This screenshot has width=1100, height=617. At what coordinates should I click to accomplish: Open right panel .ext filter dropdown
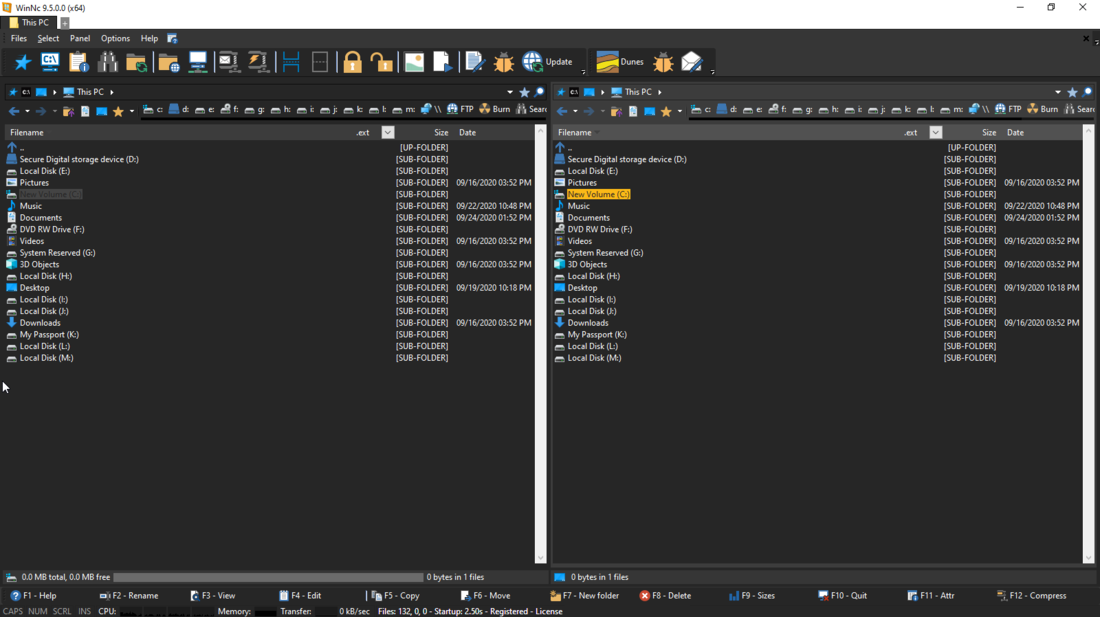(936, 133)
